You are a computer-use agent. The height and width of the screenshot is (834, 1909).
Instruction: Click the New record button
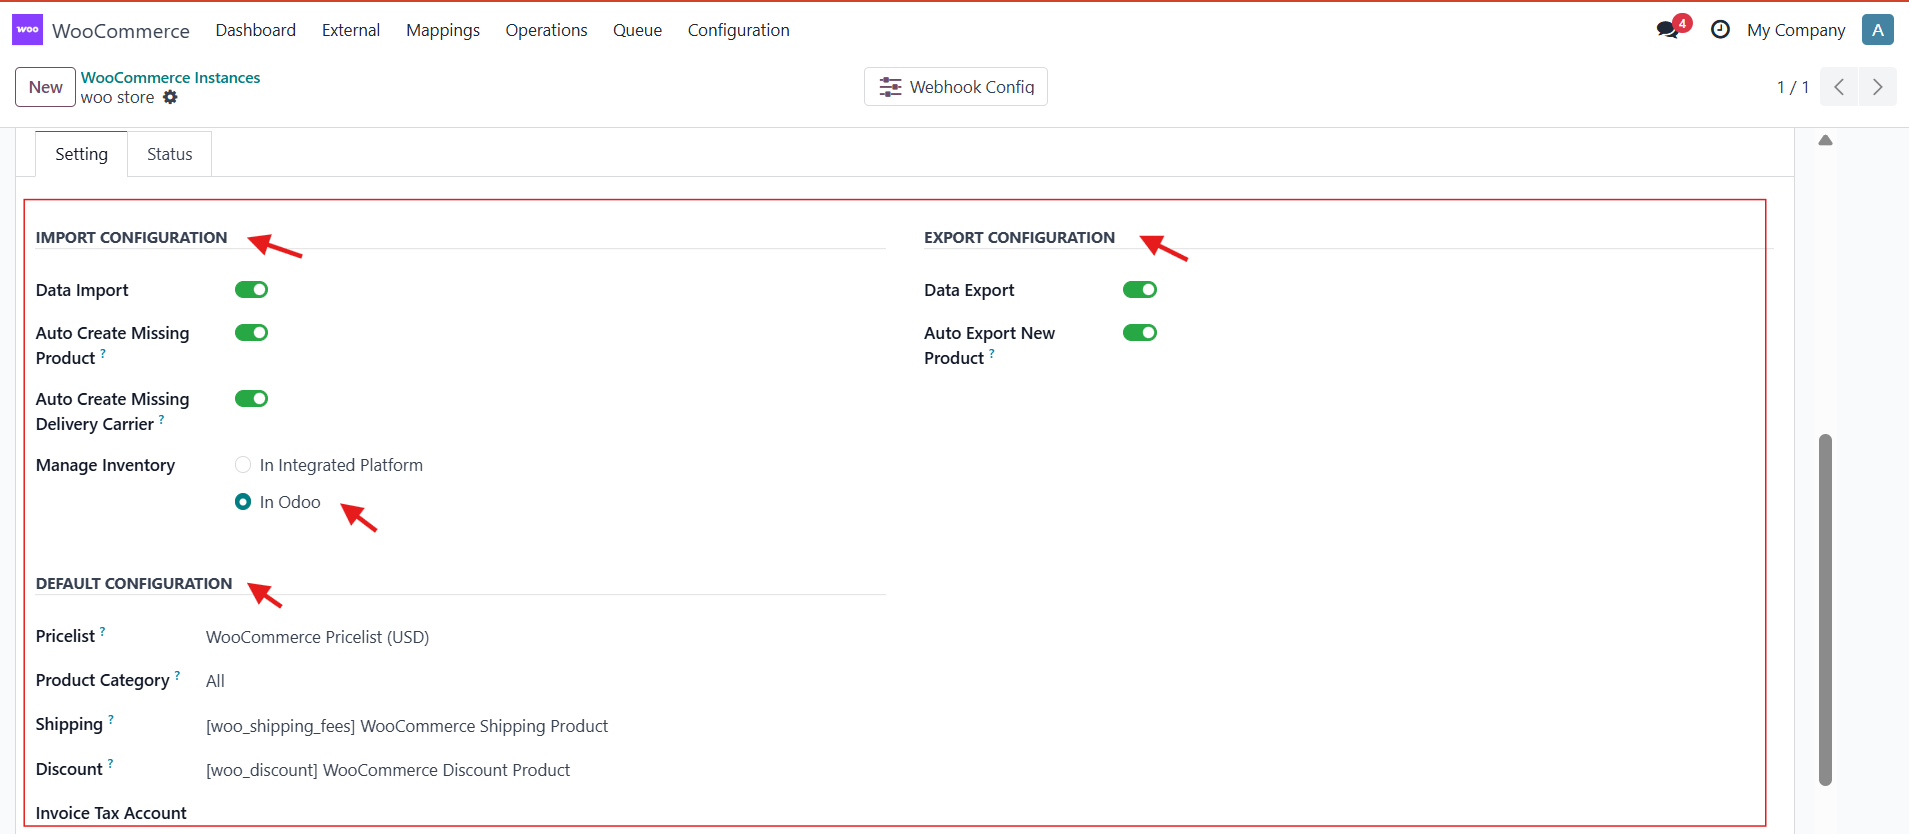(x=46, y=87)
